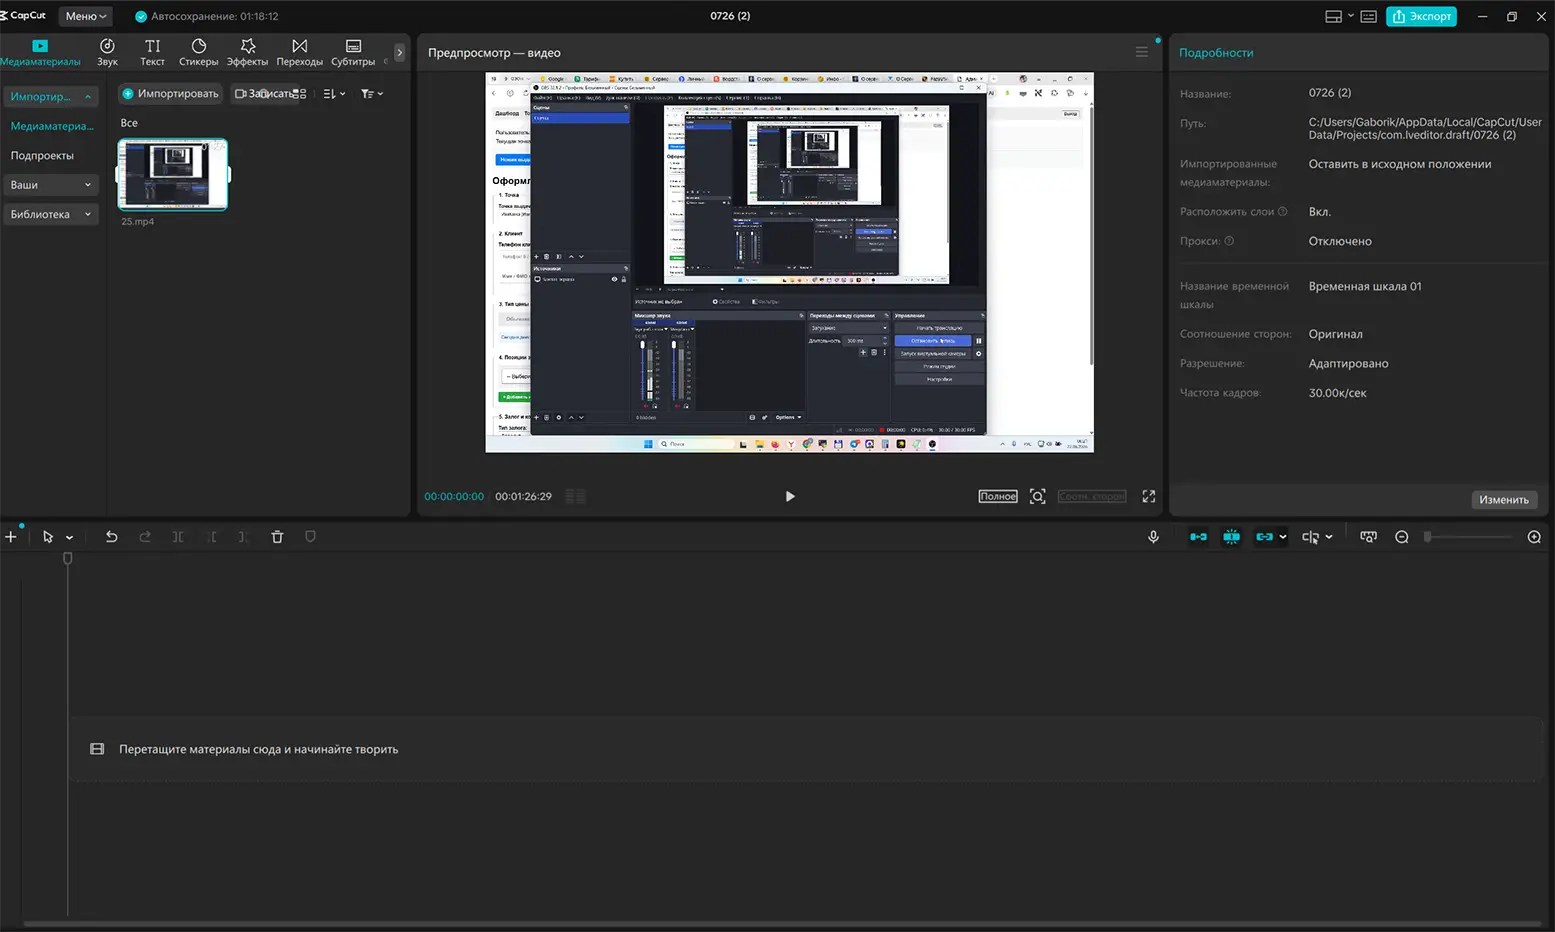Click the 25.mp4 file name
1555x932 pixels.
pyautogui.click(x=138, y=222)
